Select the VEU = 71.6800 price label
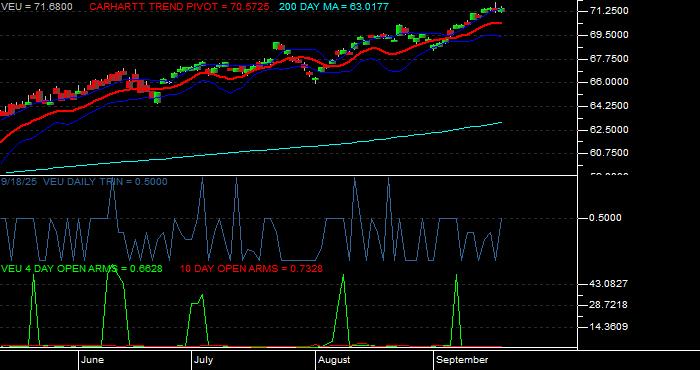700x370 pixels. [x=37, y=7]
